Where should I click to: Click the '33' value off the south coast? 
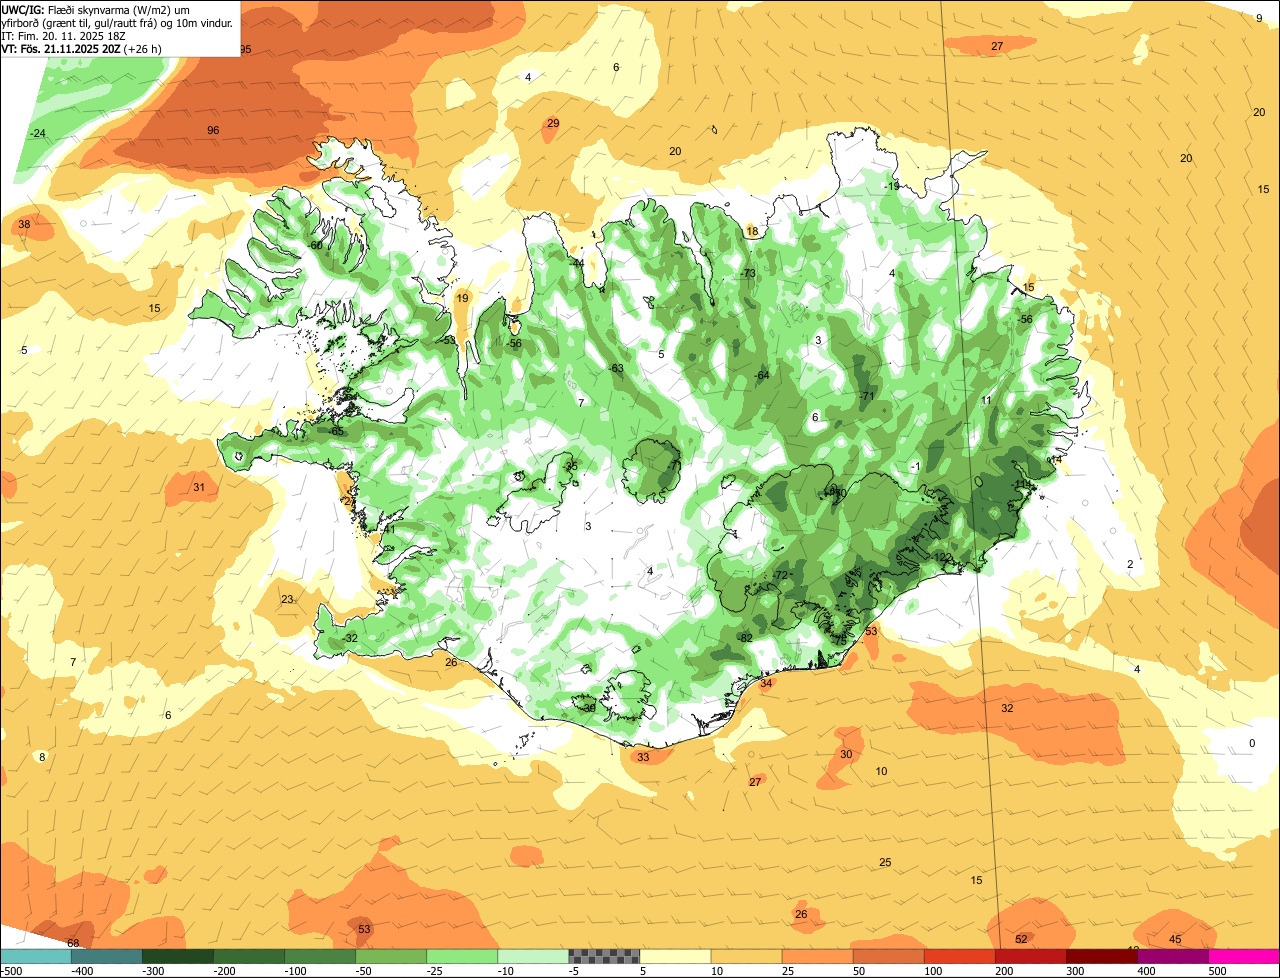(643, 757)
